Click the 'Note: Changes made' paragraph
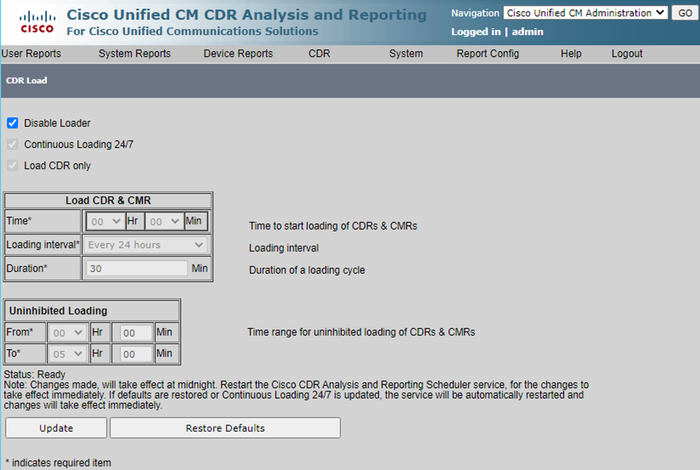 point(296,395)
